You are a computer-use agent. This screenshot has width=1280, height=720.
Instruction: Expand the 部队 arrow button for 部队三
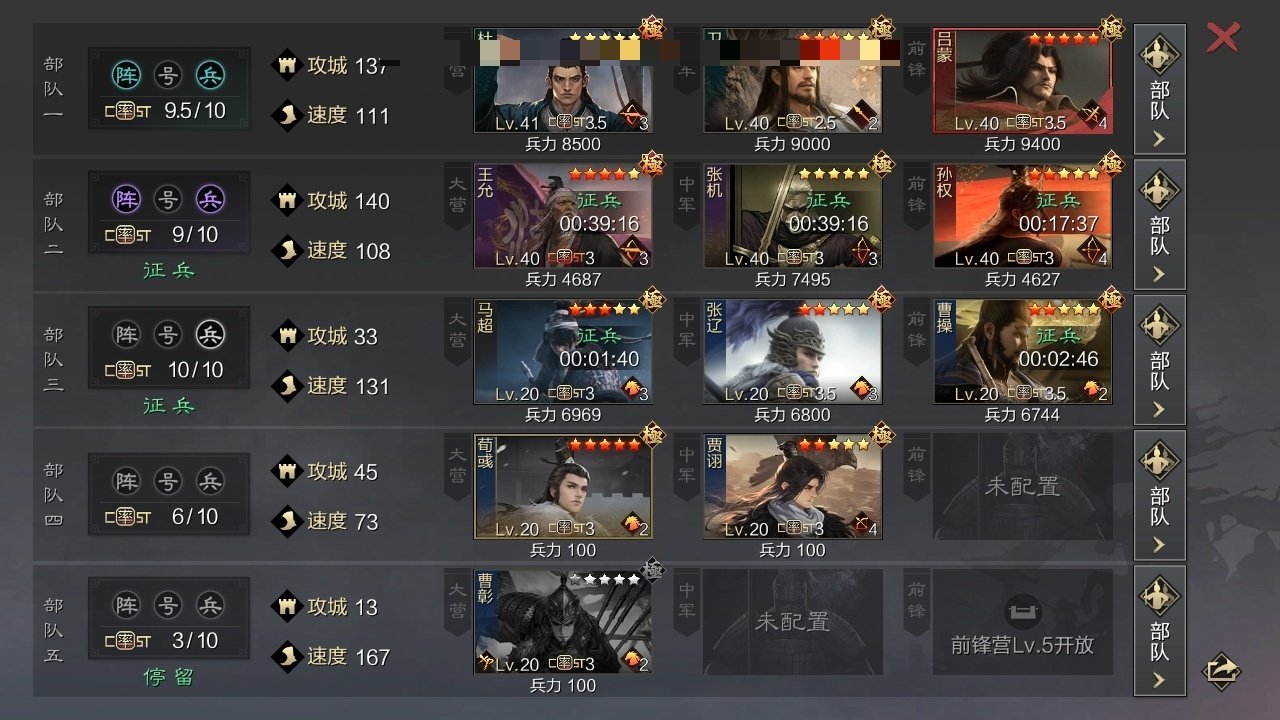1160,360
